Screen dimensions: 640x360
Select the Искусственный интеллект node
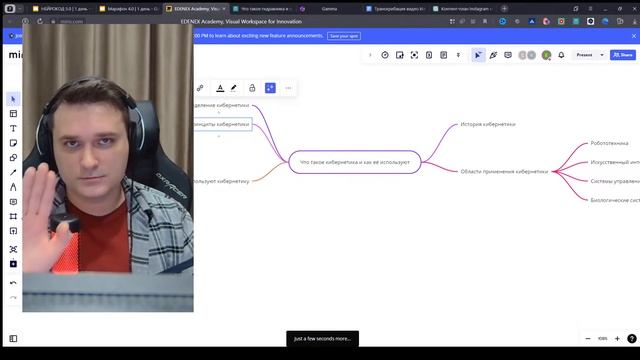(x=615, y=162)
